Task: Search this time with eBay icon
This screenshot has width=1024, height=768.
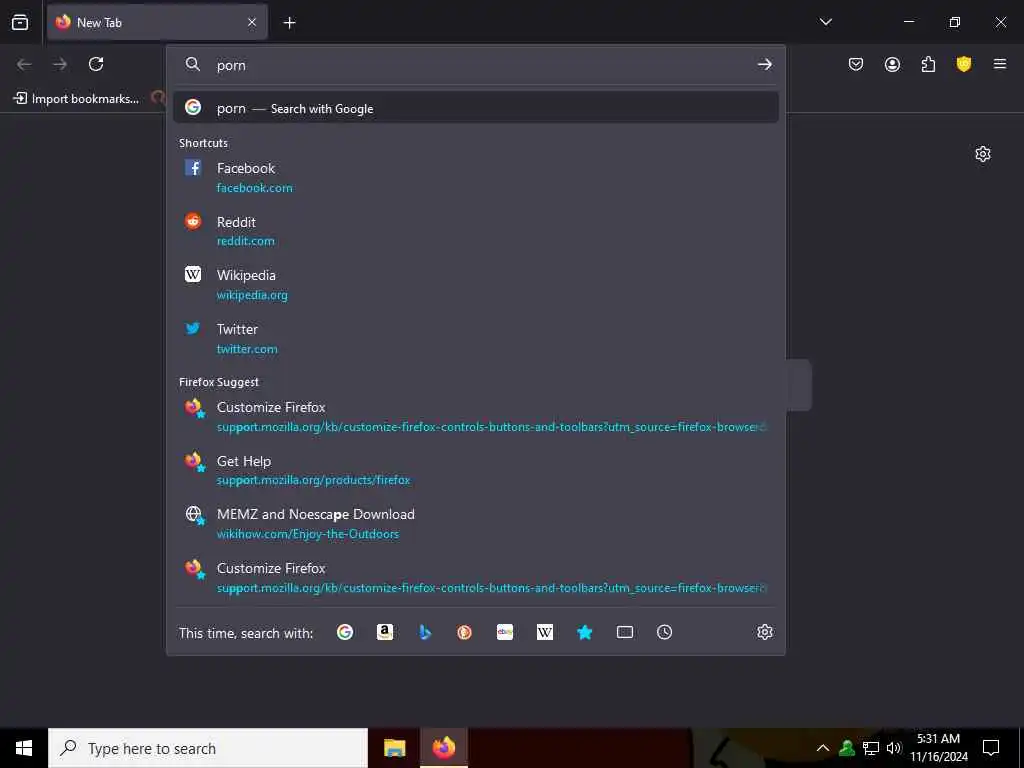Action: click(505, 632)
